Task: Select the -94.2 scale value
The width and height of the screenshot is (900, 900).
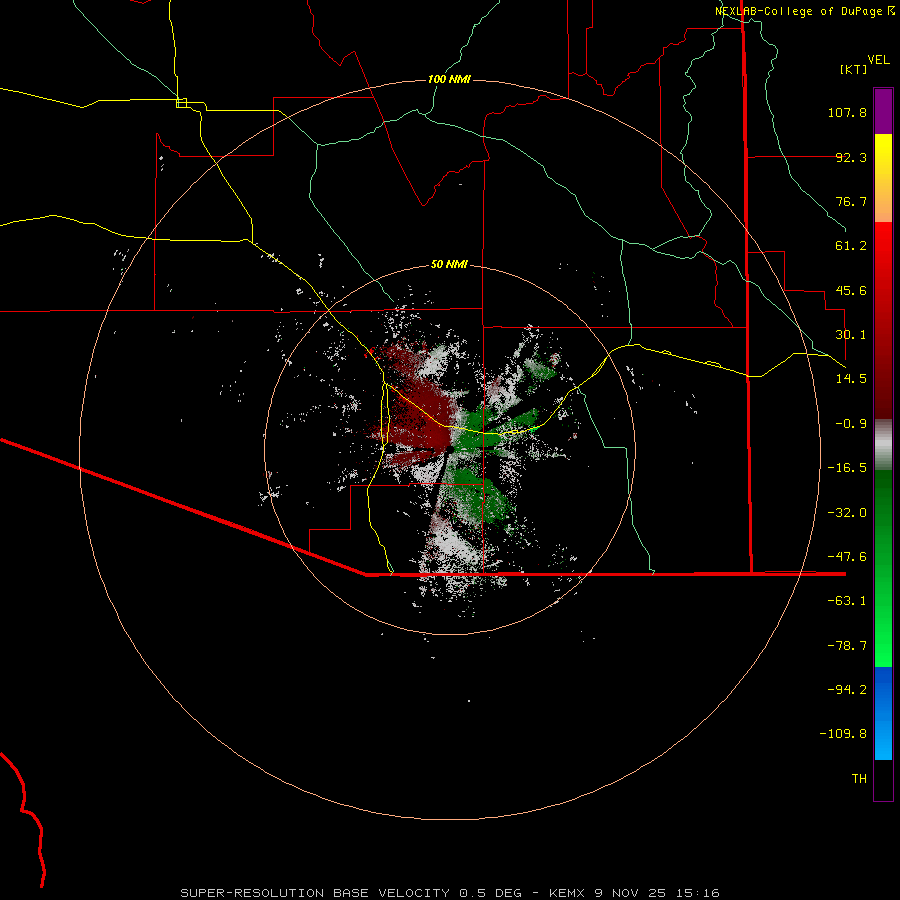Action: coord(847,690)
